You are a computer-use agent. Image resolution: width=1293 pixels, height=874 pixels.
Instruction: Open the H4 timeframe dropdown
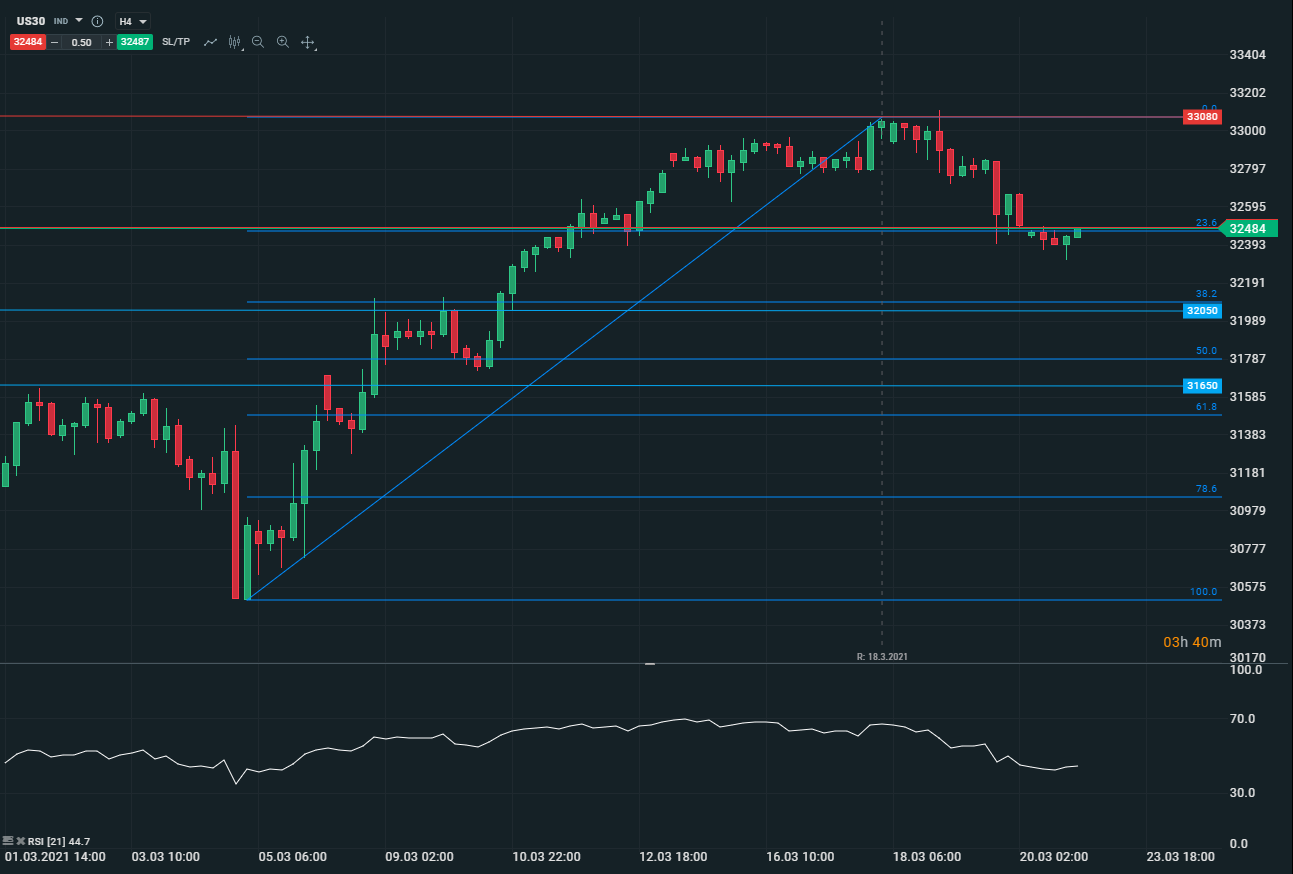tap(131, 21)
